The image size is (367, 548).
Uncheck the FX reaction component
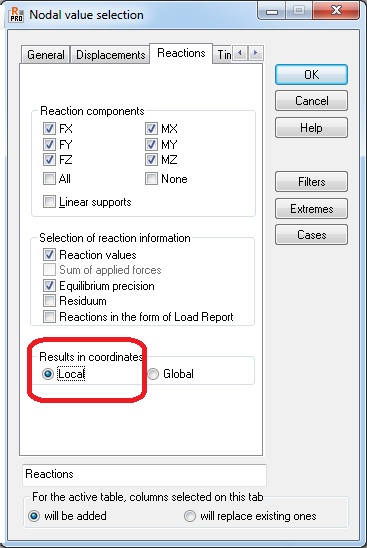pos(49,129)
